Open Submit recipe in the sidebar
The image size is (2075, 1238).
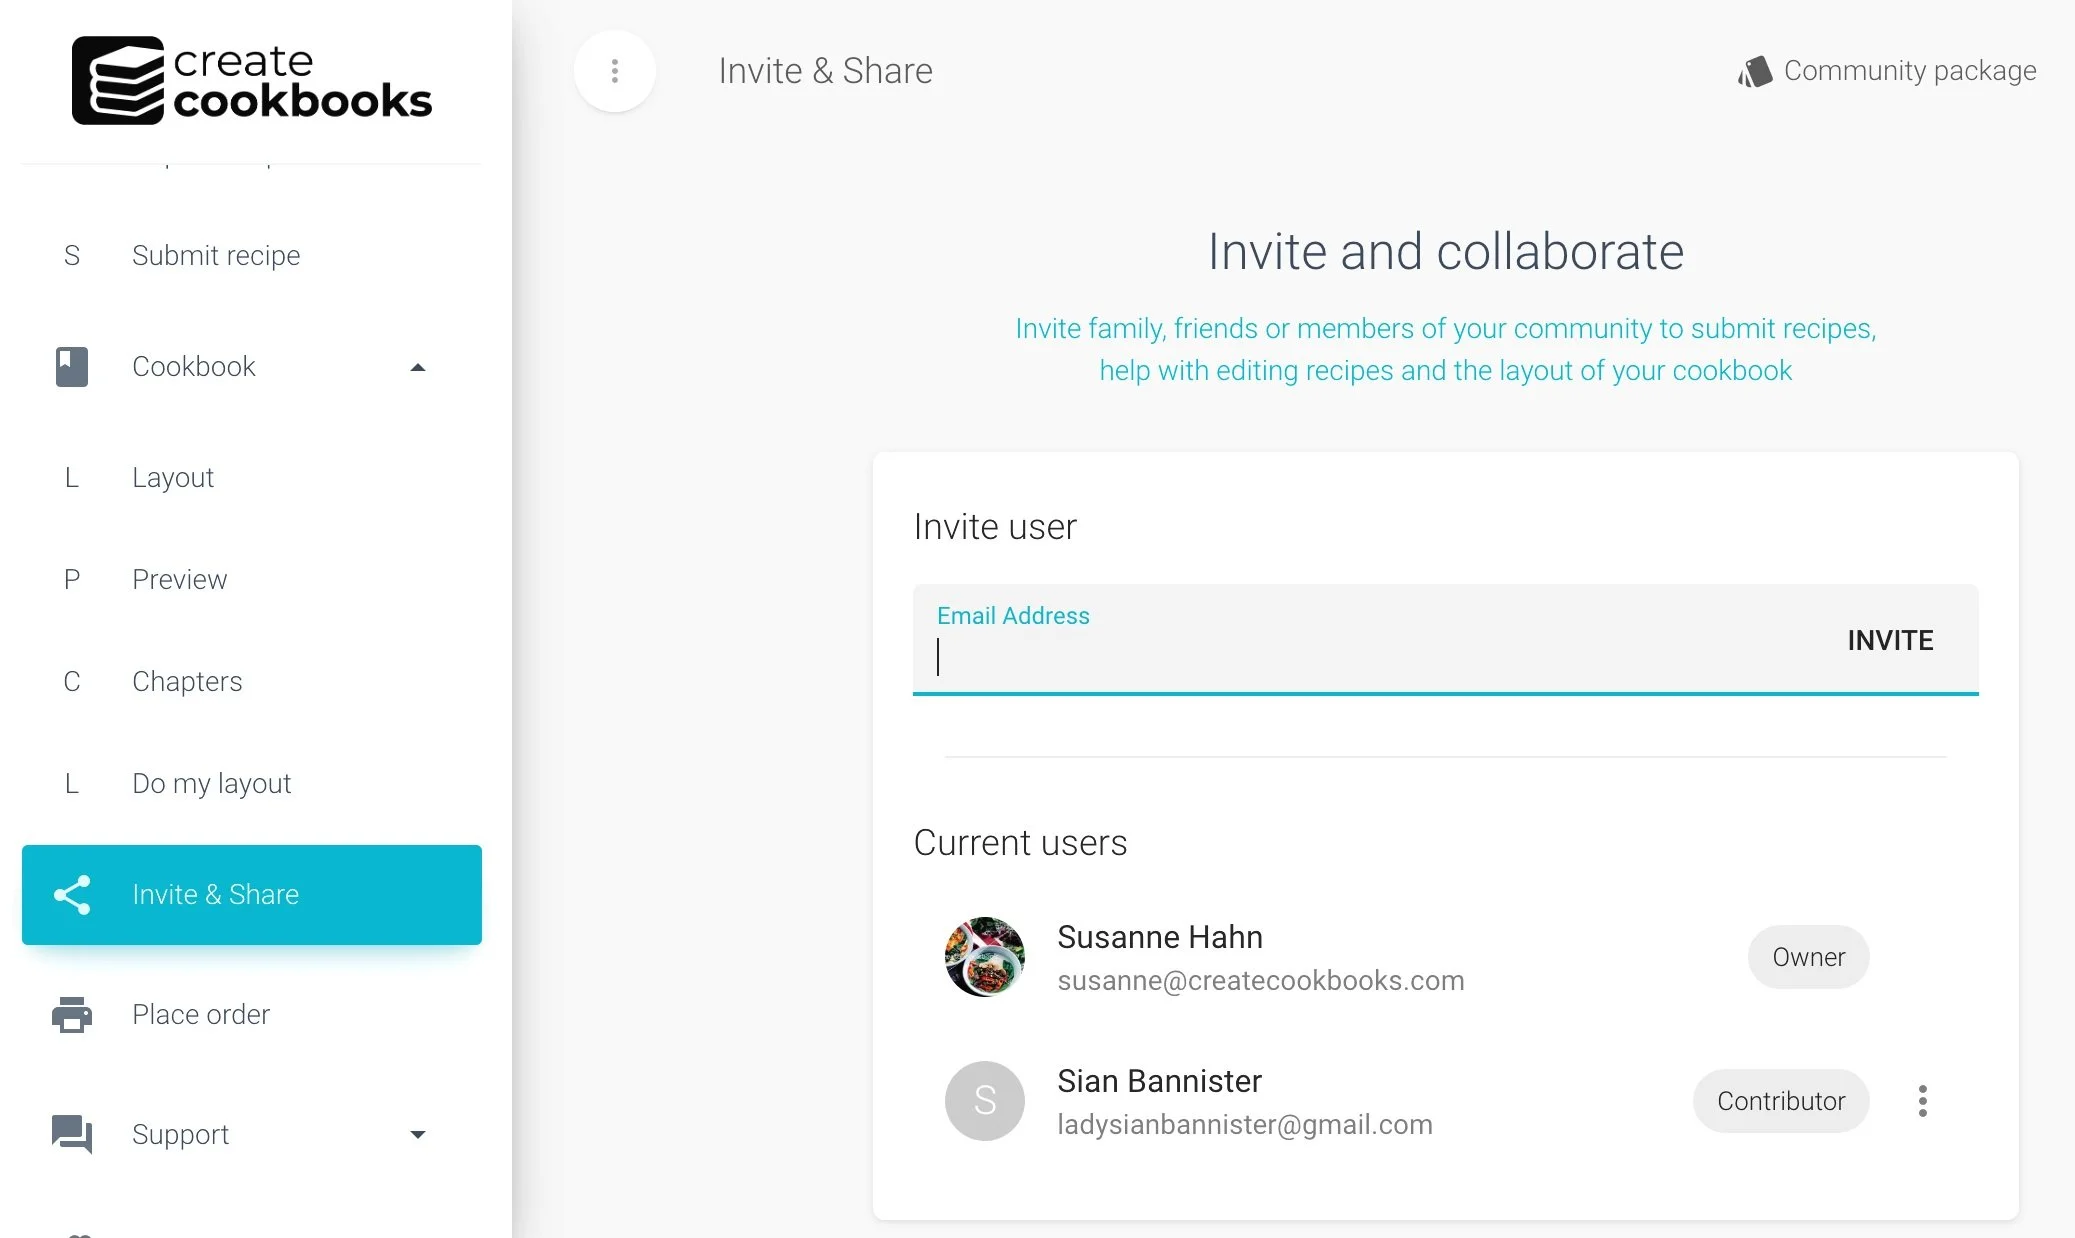[x=216, y=256]
